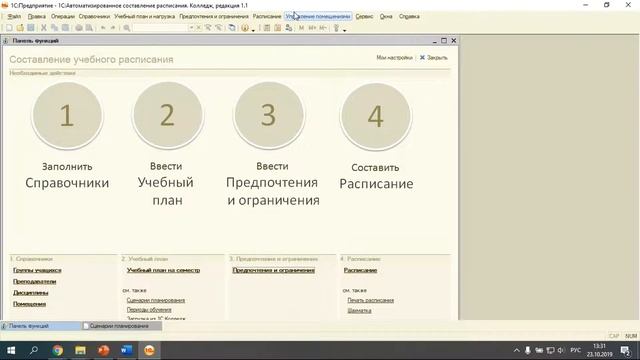
Task: Open the Файл menu
Action: [14, 16]
